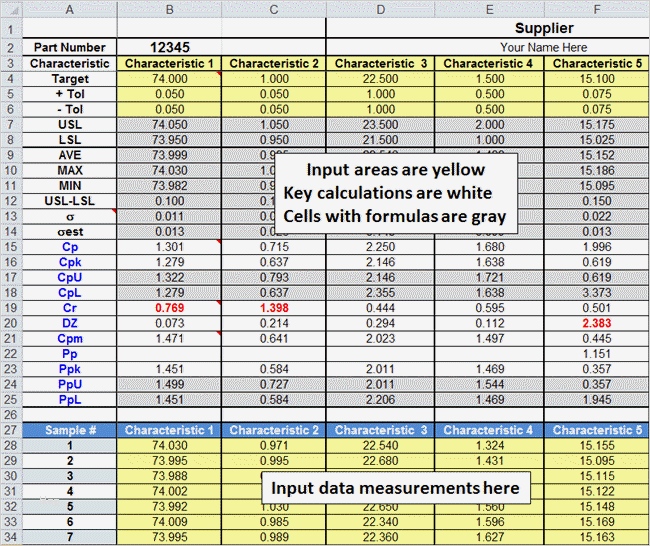Click MIN value 73.982
This screenshot has width=650, height=546.
point(170,186)
